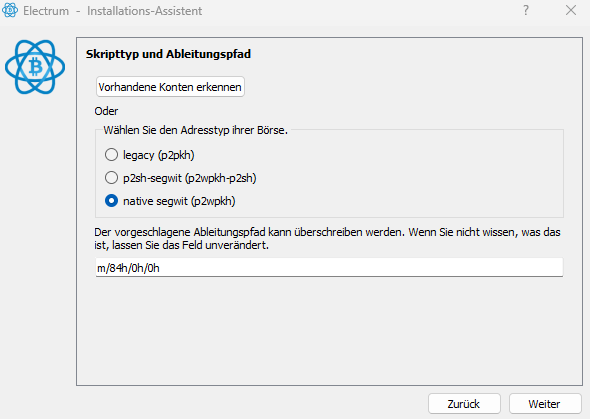Click the large Electrum Bitcoin atom logo
Image resolution: width=590 pixels, height=419 pixels.
(35, 67)
